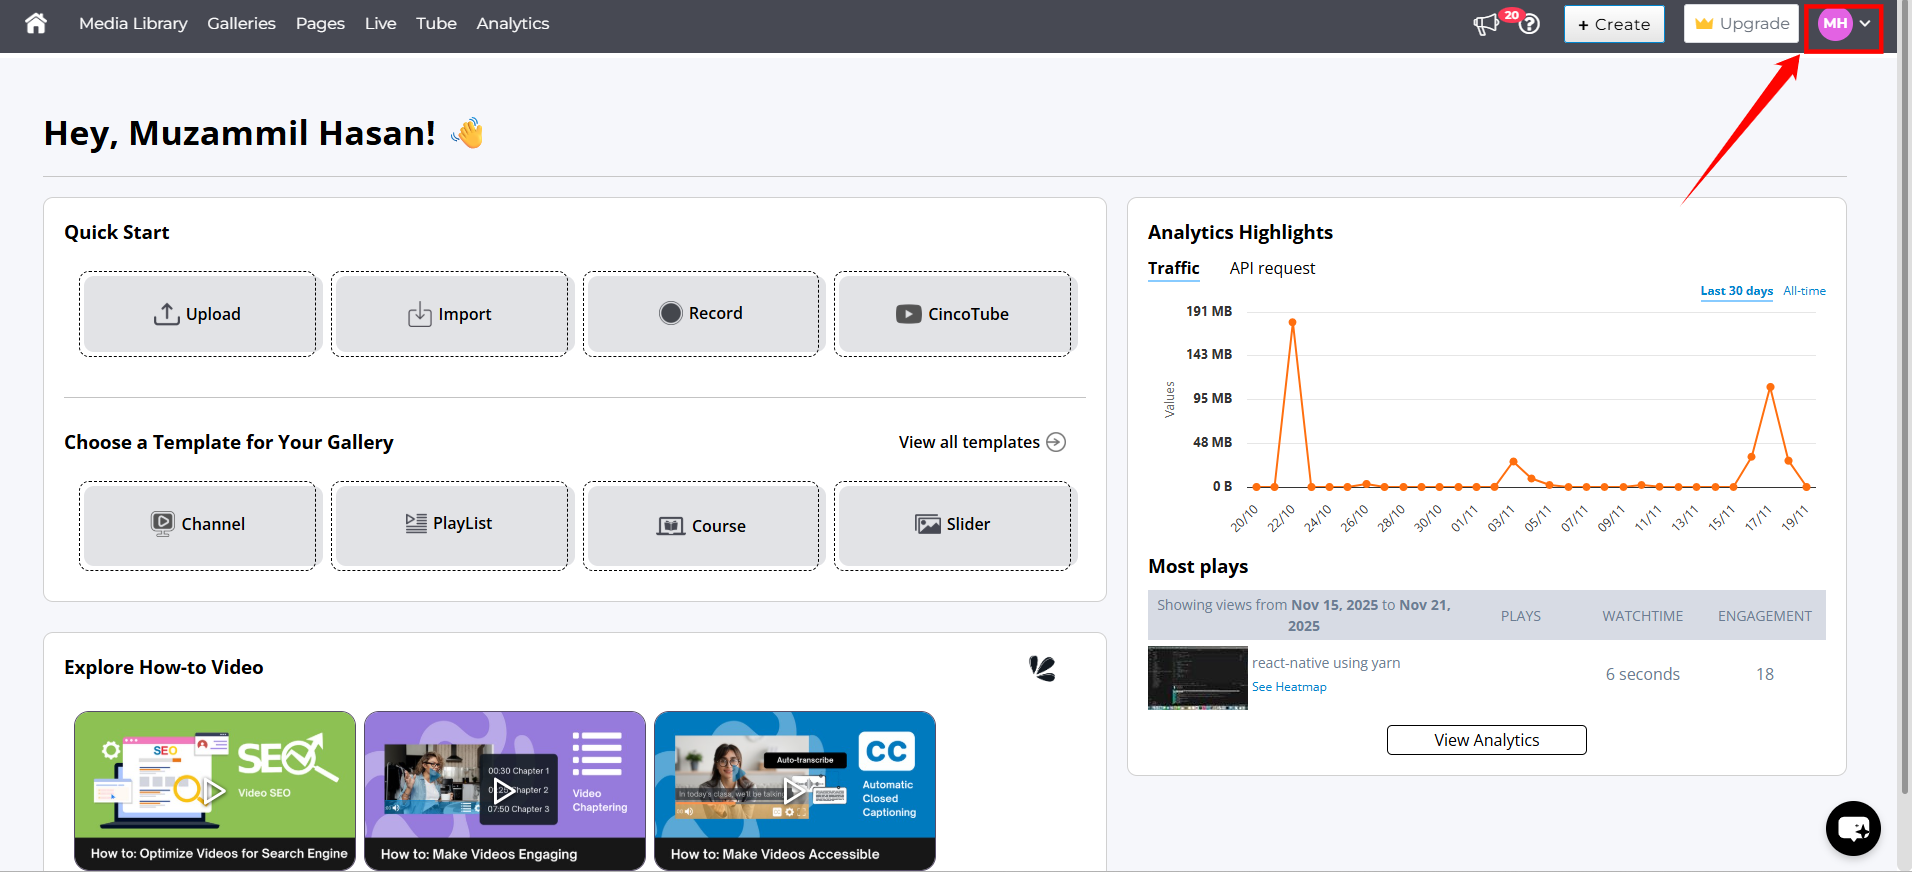The image size is (1912, 872).
Task: Click the Create button
Action: (x=1614, y=24)
